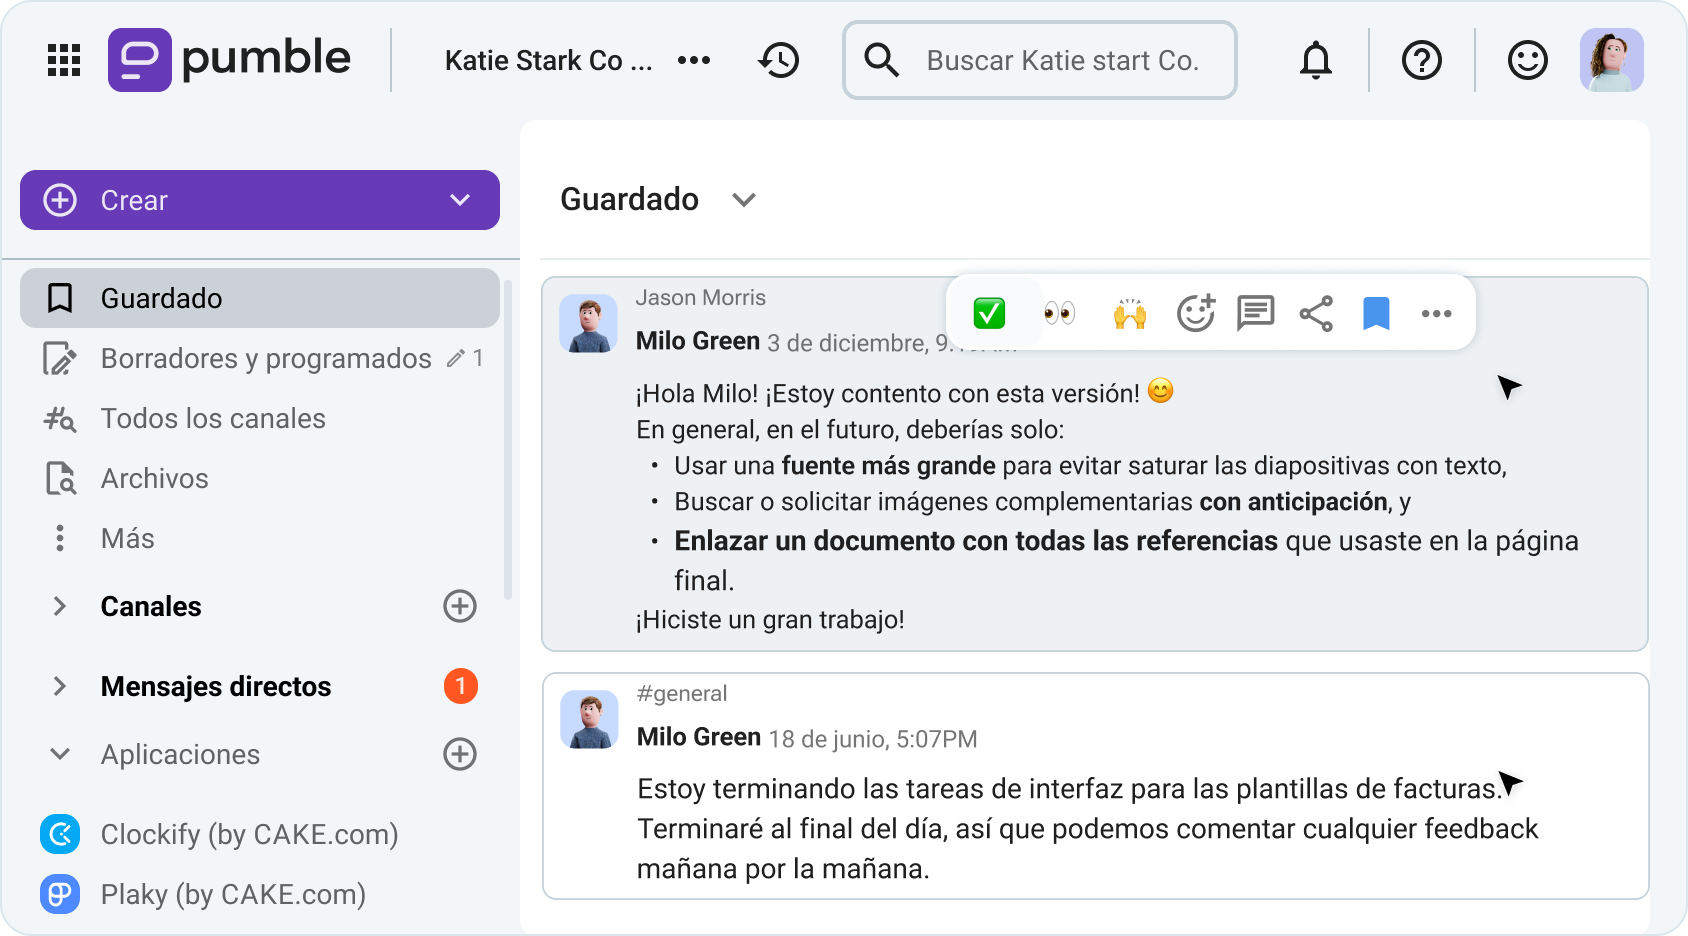Click the message history clock icon
This screenshot has width=1688, height=936.
pyautogui.click(x=778, y=60)
